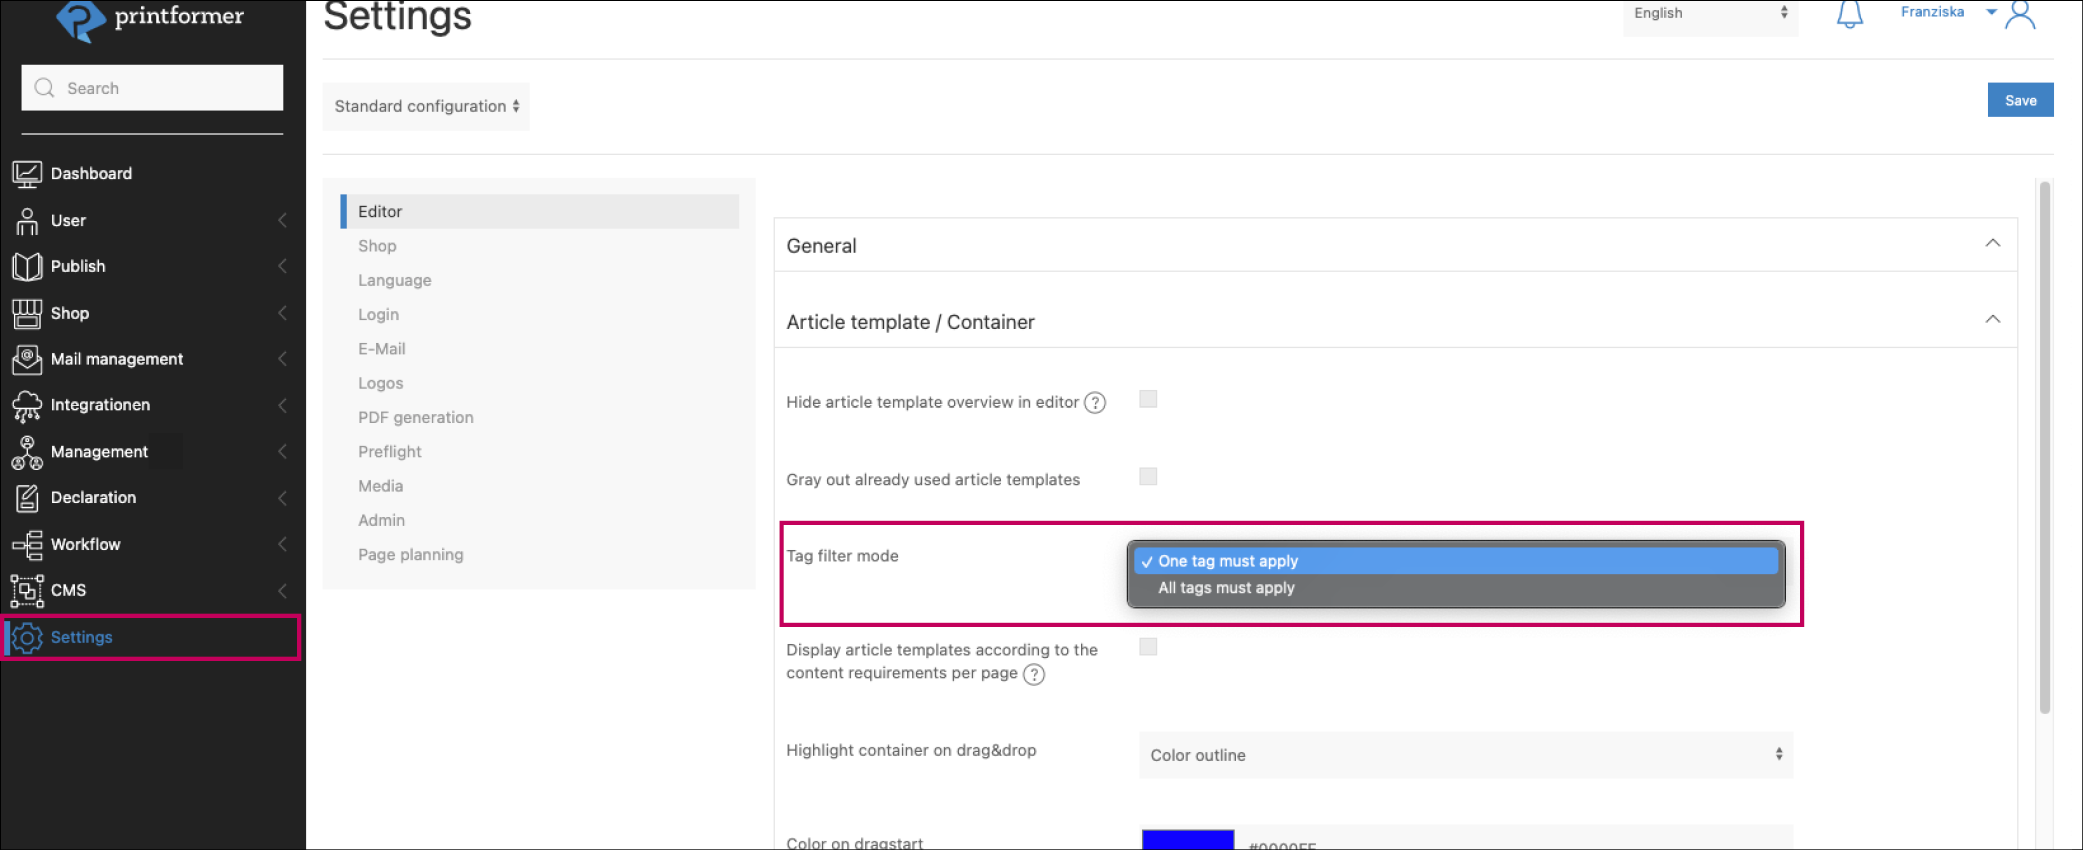Switch to the Preflight settings tab
Screen dimensions: 2083x850
click(390, 452)
